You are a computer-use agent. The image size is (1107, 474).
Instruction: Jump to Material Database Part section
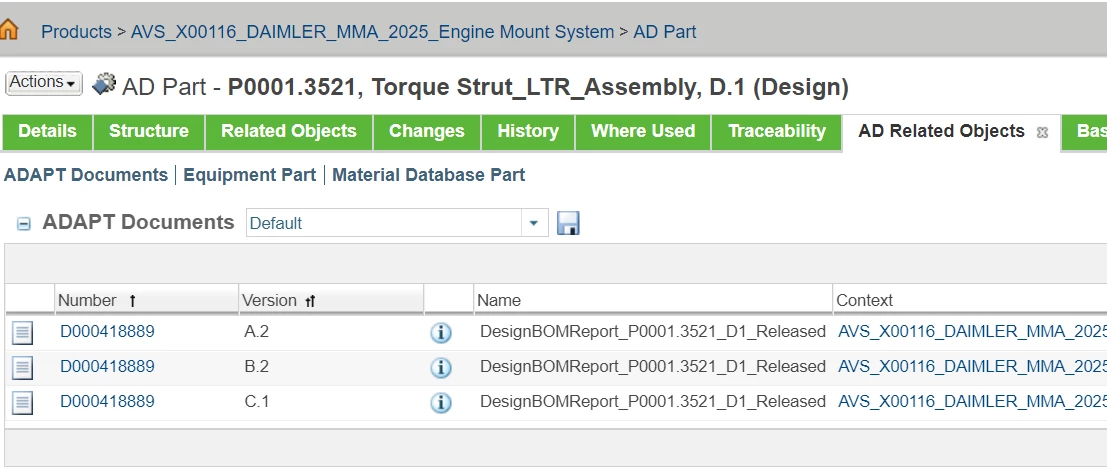click(428, 175)
